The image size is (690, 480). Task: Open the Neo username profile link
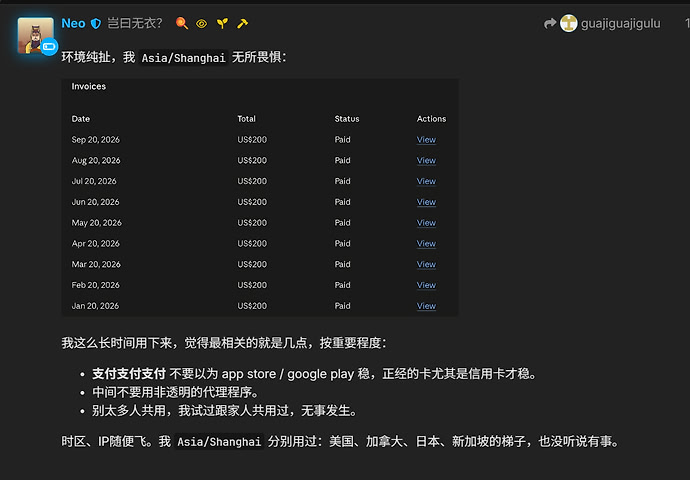73,23
